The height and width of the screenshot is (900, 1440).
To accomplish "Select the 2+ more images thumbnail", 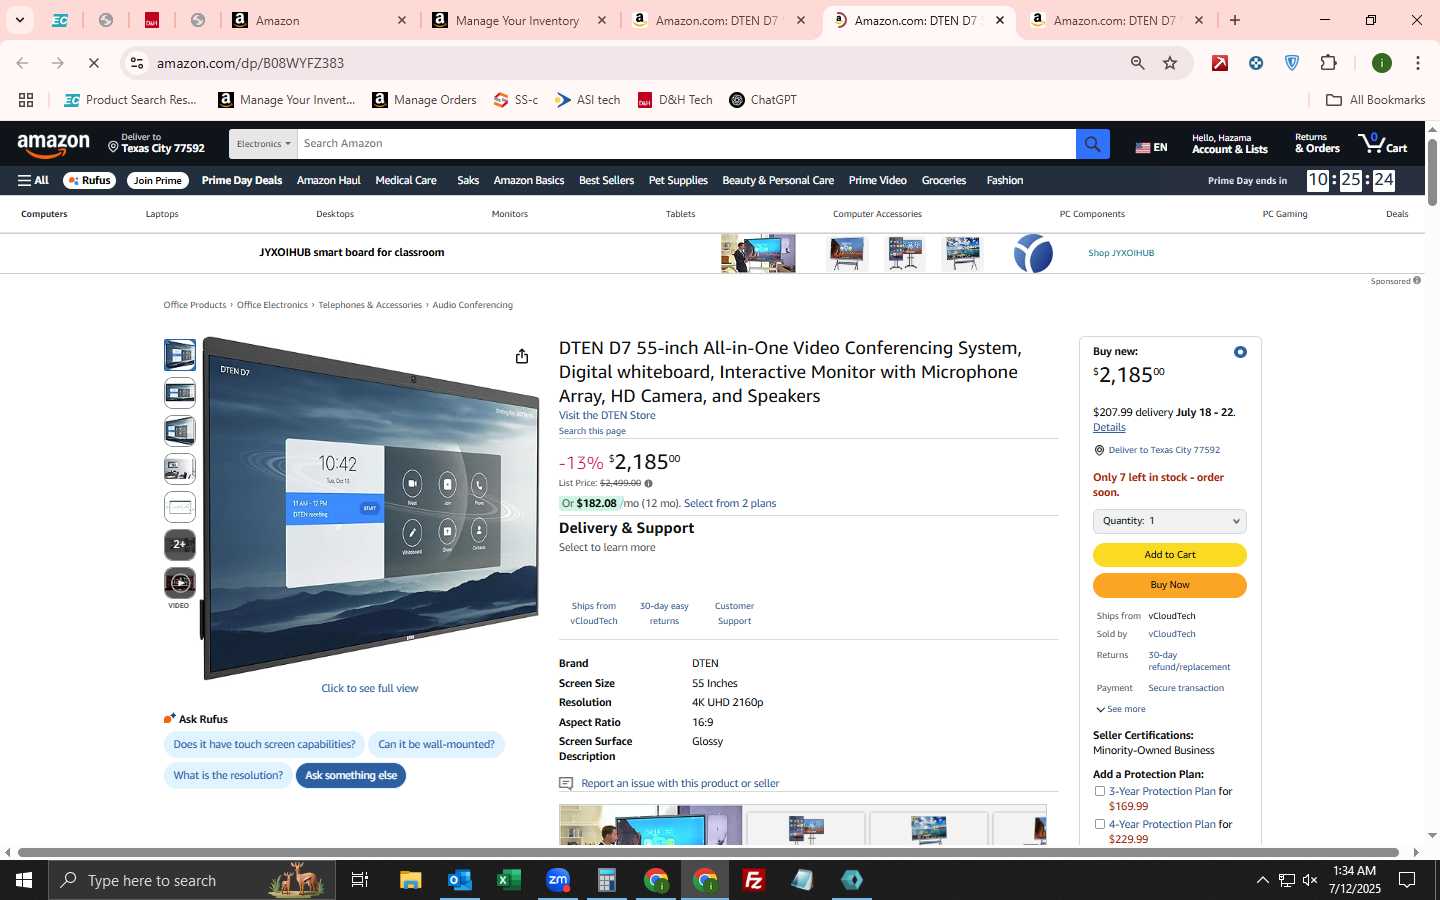I will [180, 545].
